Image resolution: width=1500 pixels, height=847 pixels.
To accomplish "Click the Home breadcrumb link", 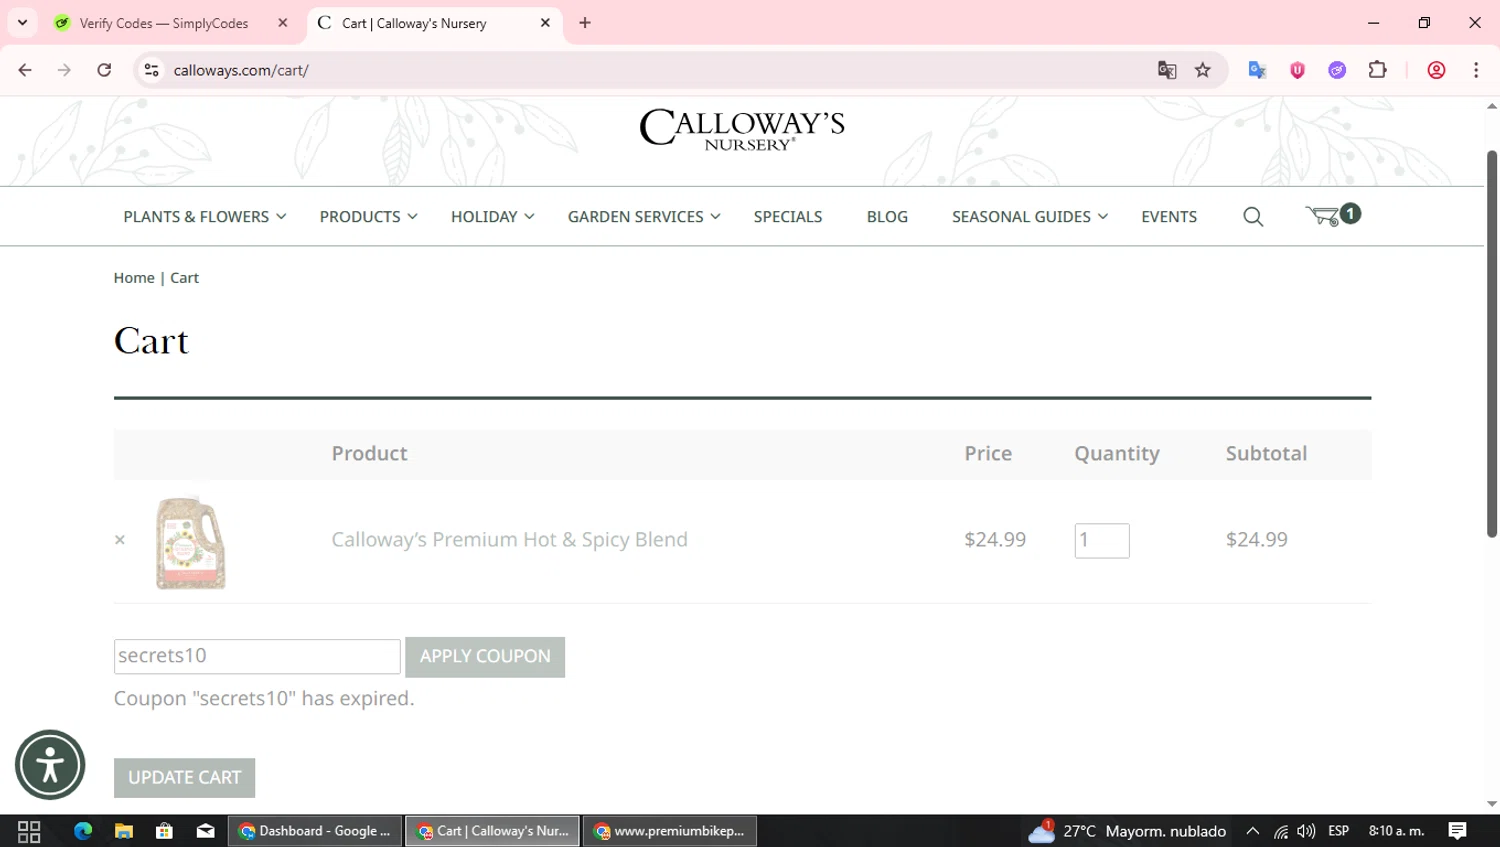I will point(134,278).
